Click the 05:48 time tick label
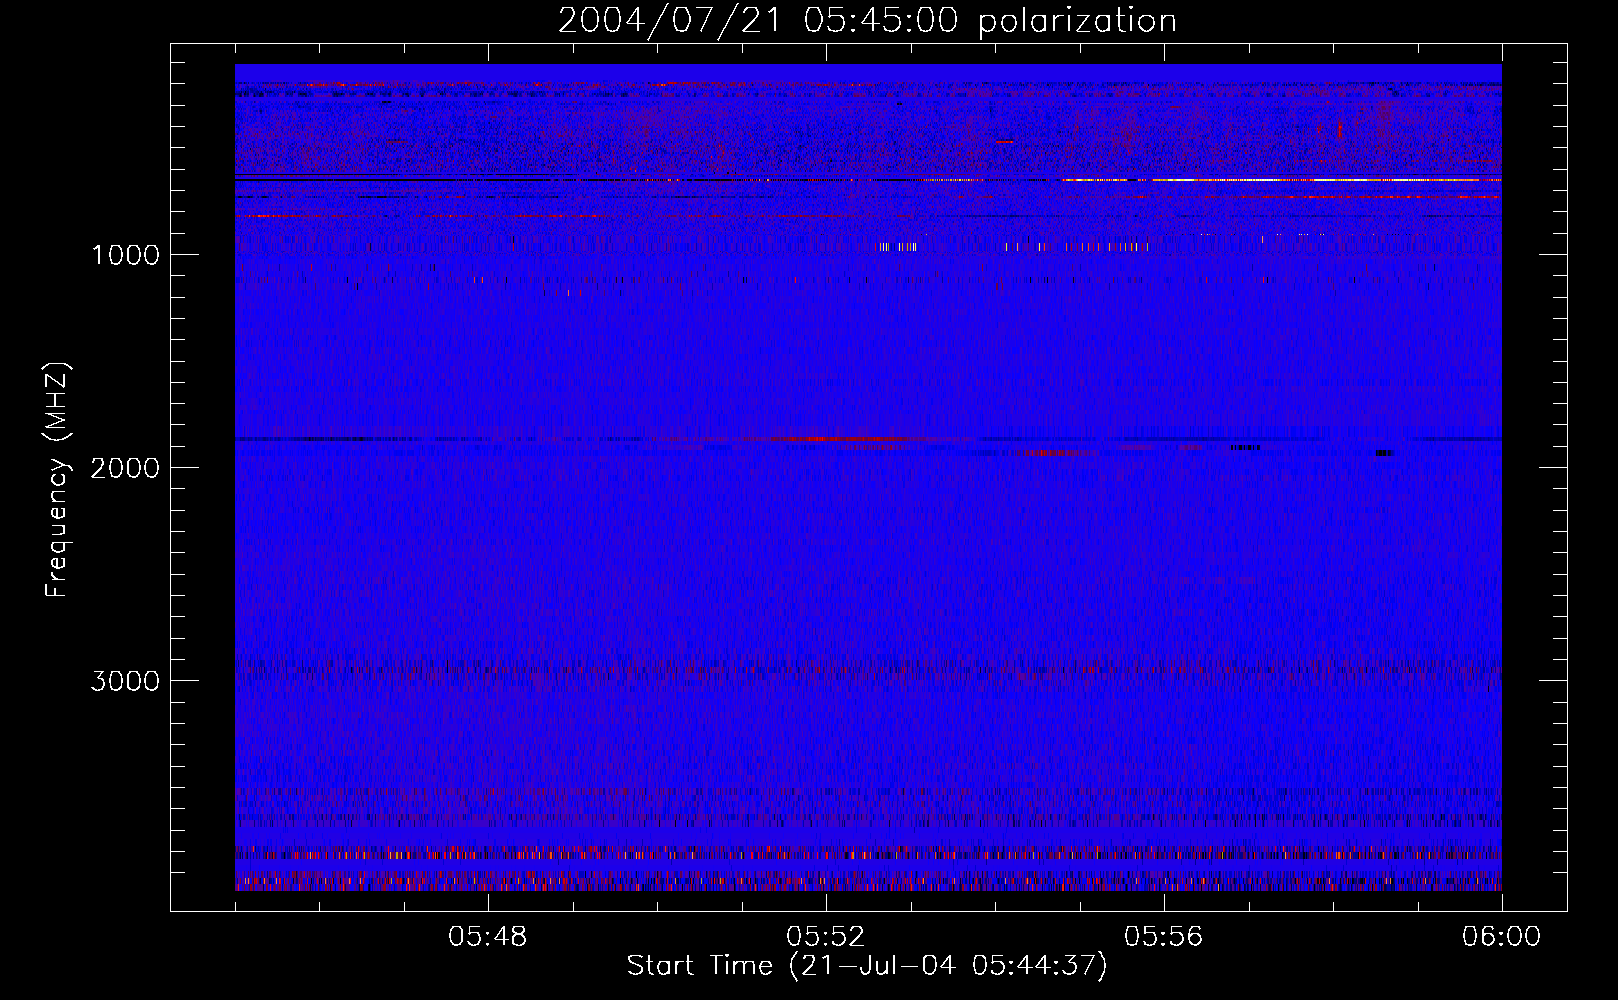Screen dimensions: 1618x1000 488,937
